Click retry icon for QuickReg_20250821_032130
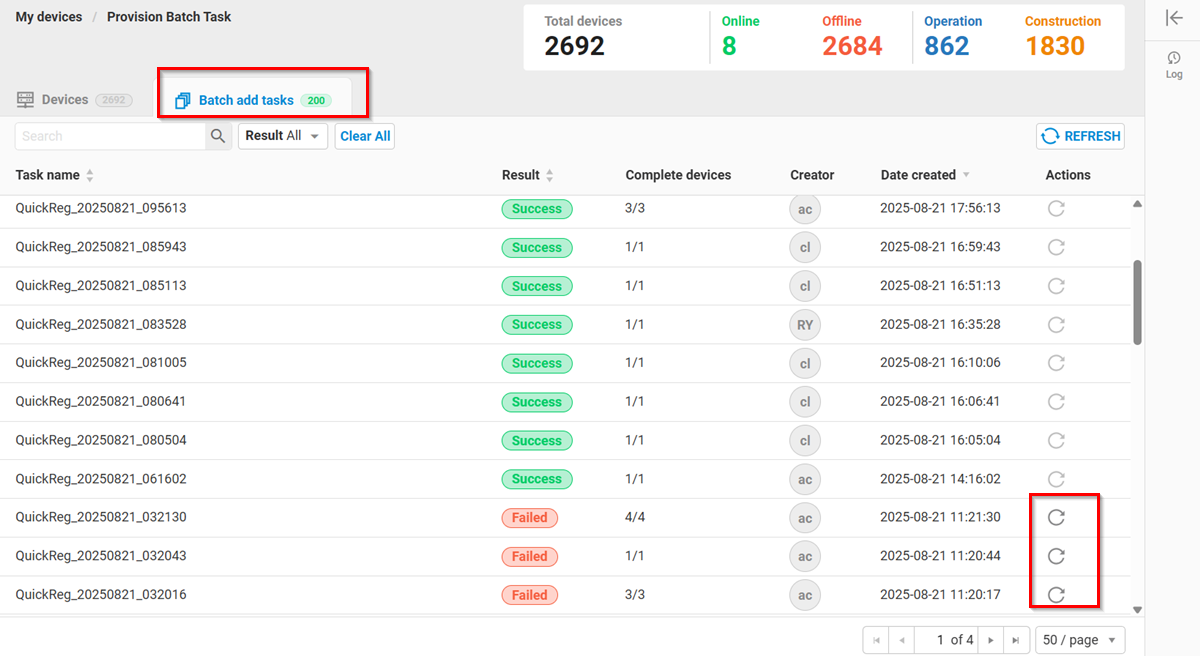This screenshot has height=656, width=1200. (x=1055, y=517)
